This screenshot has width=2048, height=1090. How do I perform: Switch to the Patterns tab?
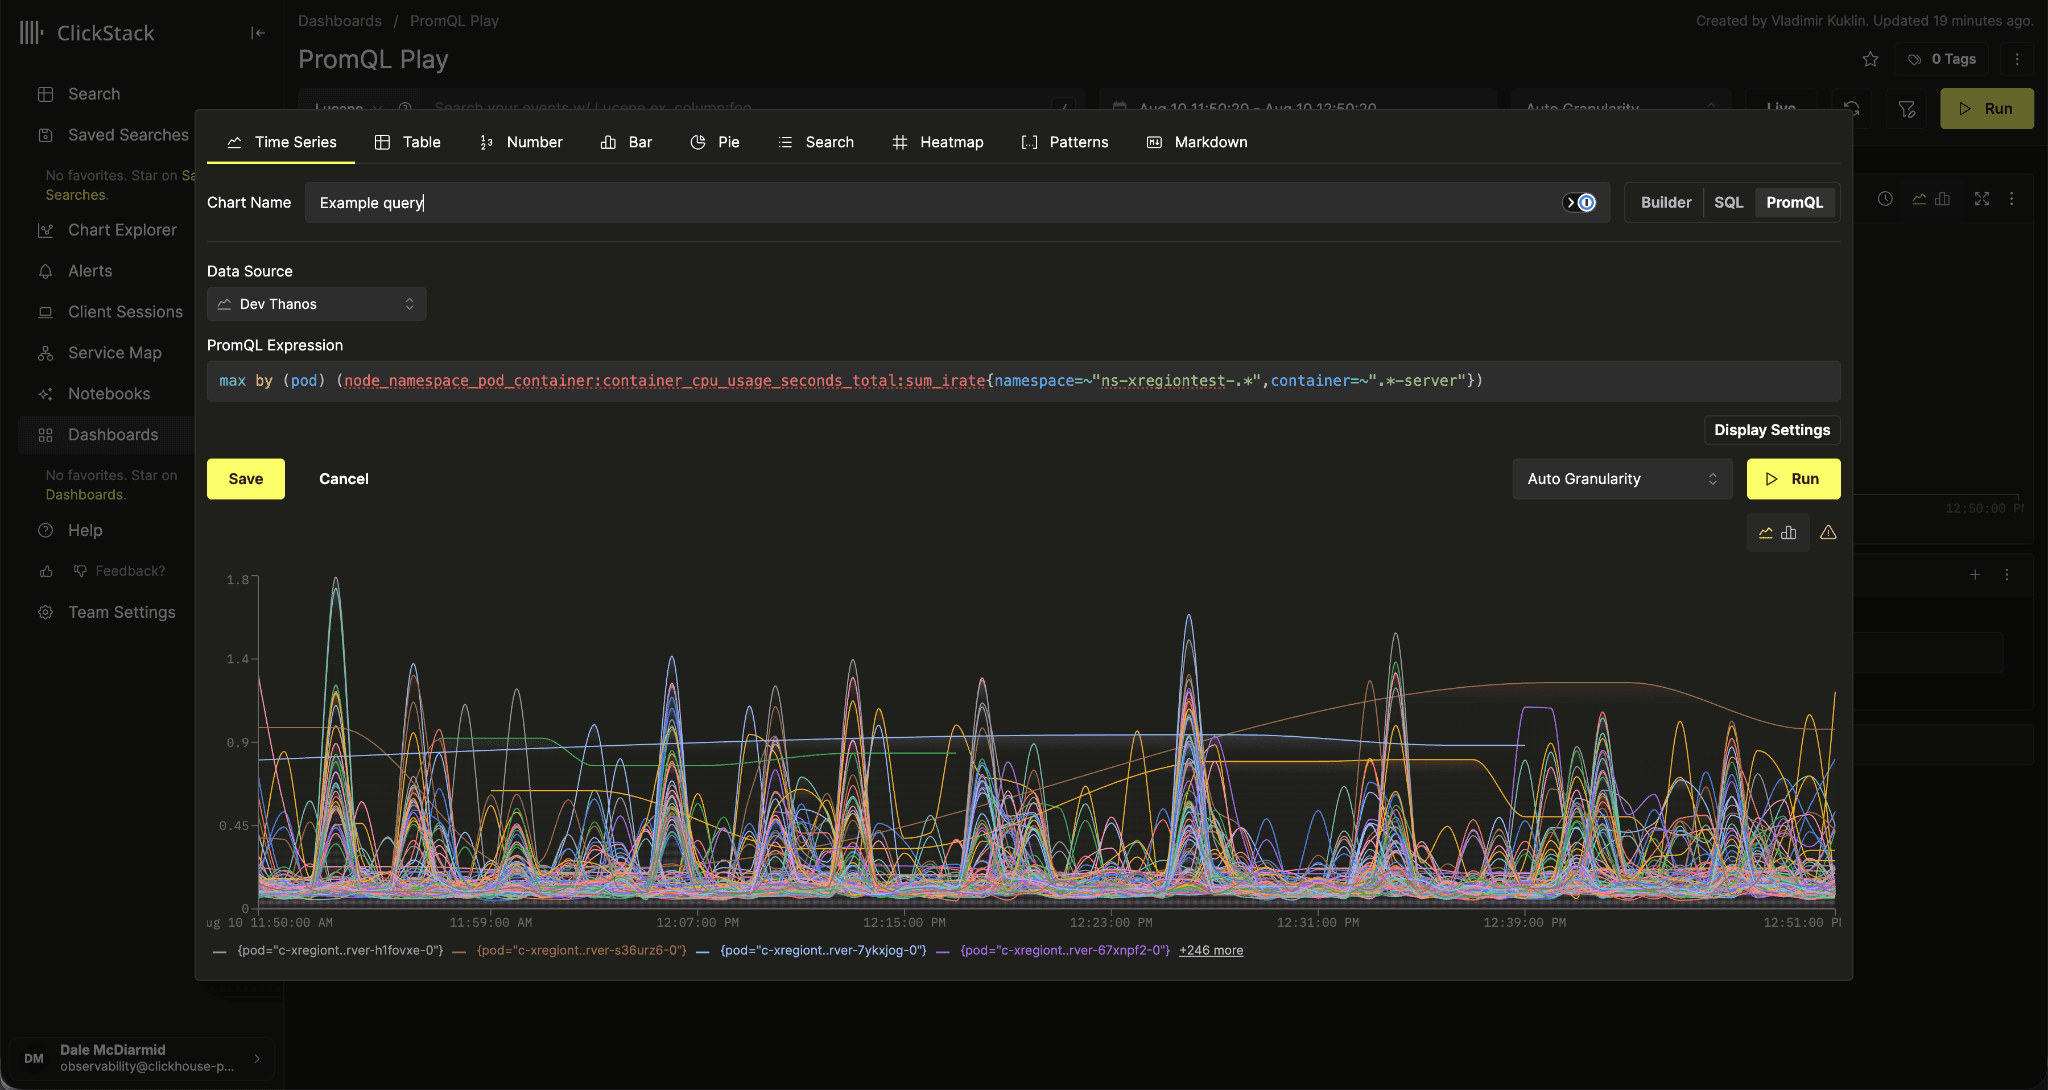pos(1065,142)
